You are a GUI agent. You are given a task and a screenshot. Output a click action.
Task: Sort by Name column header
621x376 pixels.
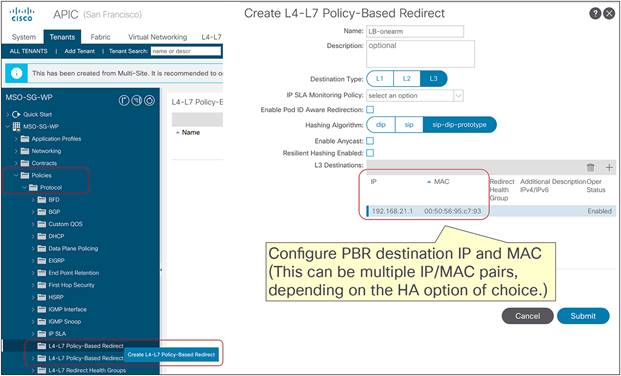[190, 133]
